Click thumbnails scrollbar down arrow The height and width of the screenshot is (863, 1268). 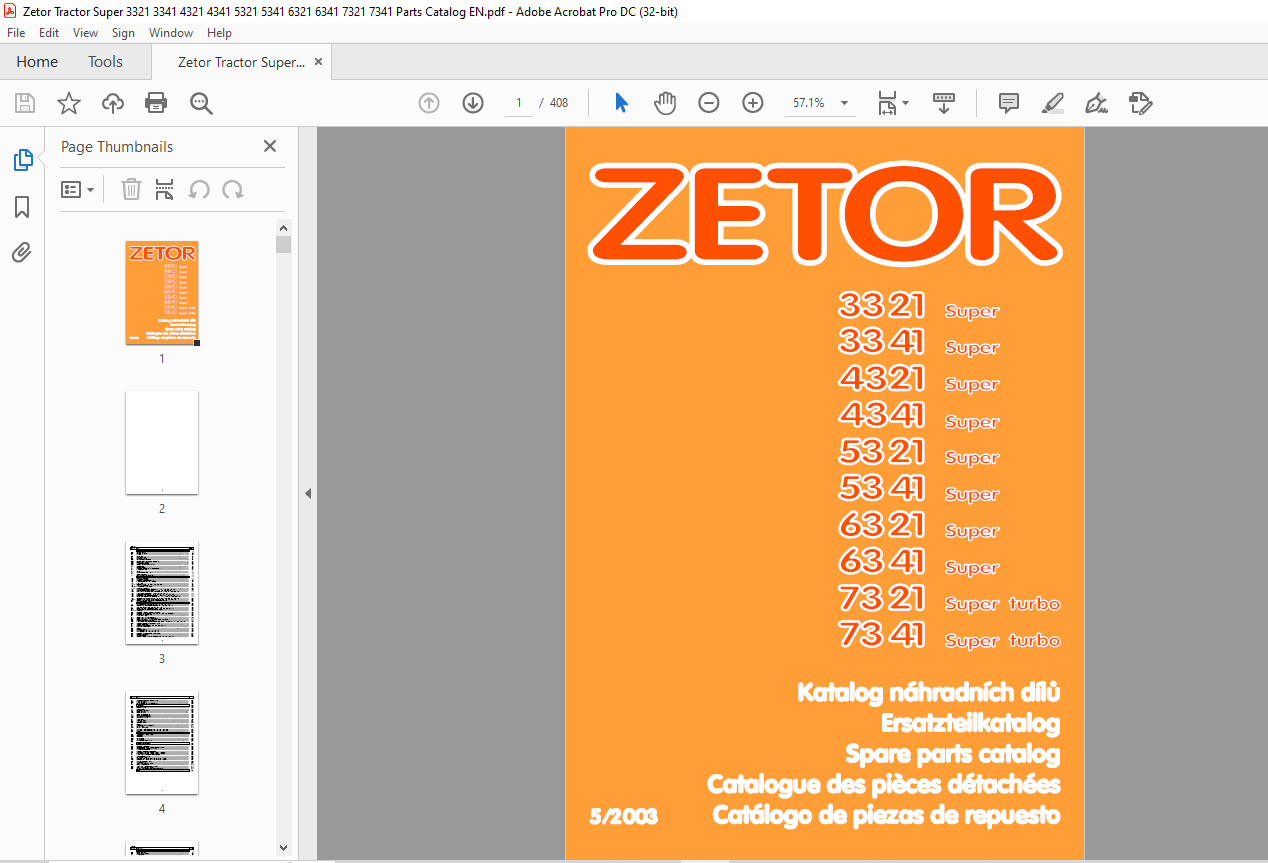click(x=284, y=848)
